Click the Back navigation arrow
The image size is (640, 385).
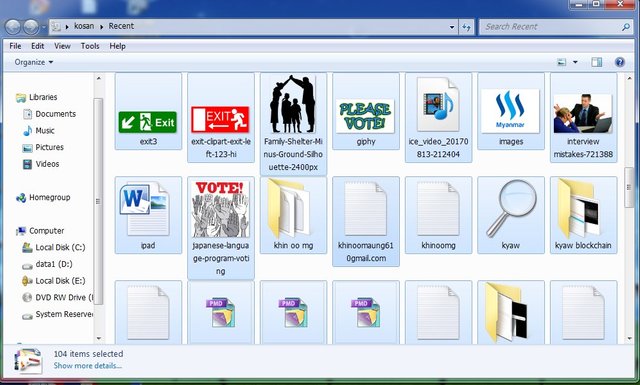tap(13, 27)
